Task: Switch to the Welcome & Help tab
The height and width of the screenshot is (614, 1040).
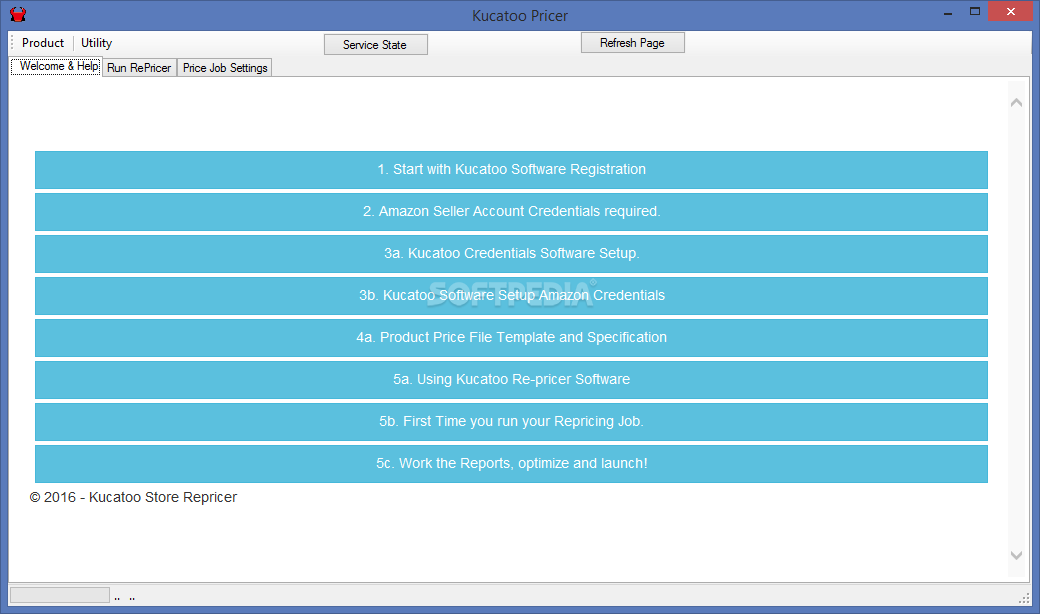Action: [56, 66]
